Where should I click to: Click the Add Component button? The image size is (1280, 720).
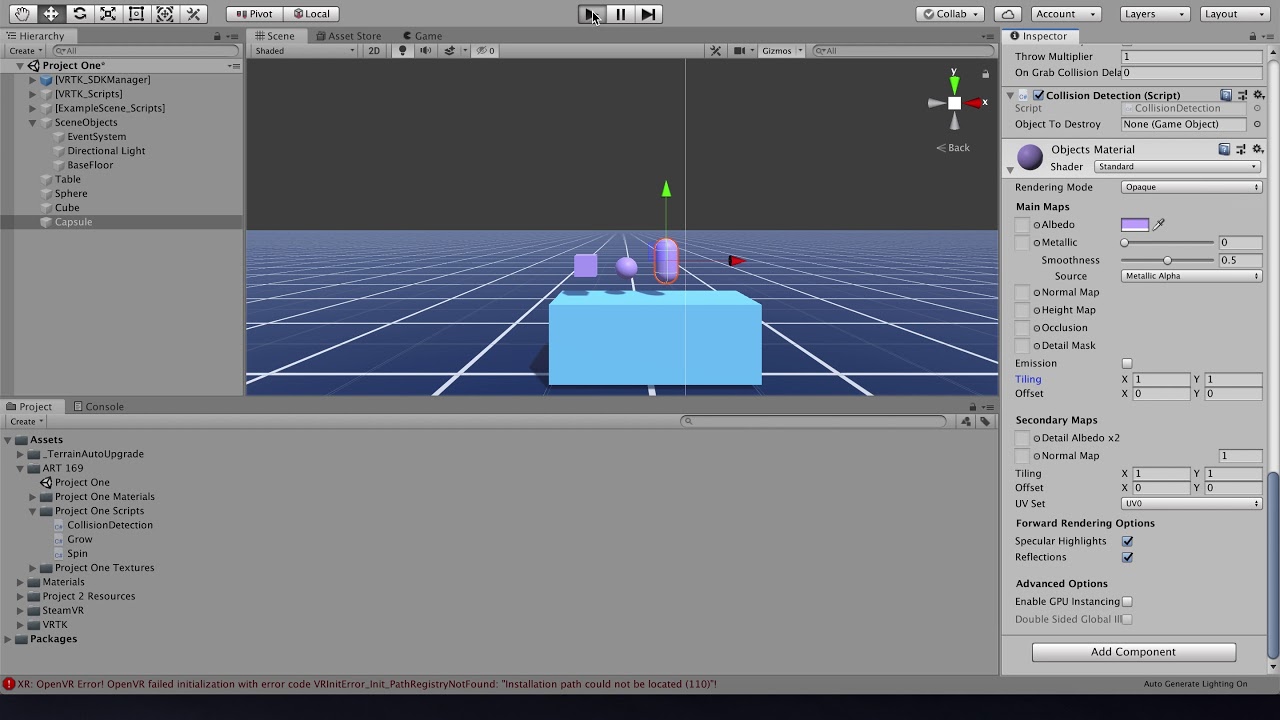click(1133, 652)
